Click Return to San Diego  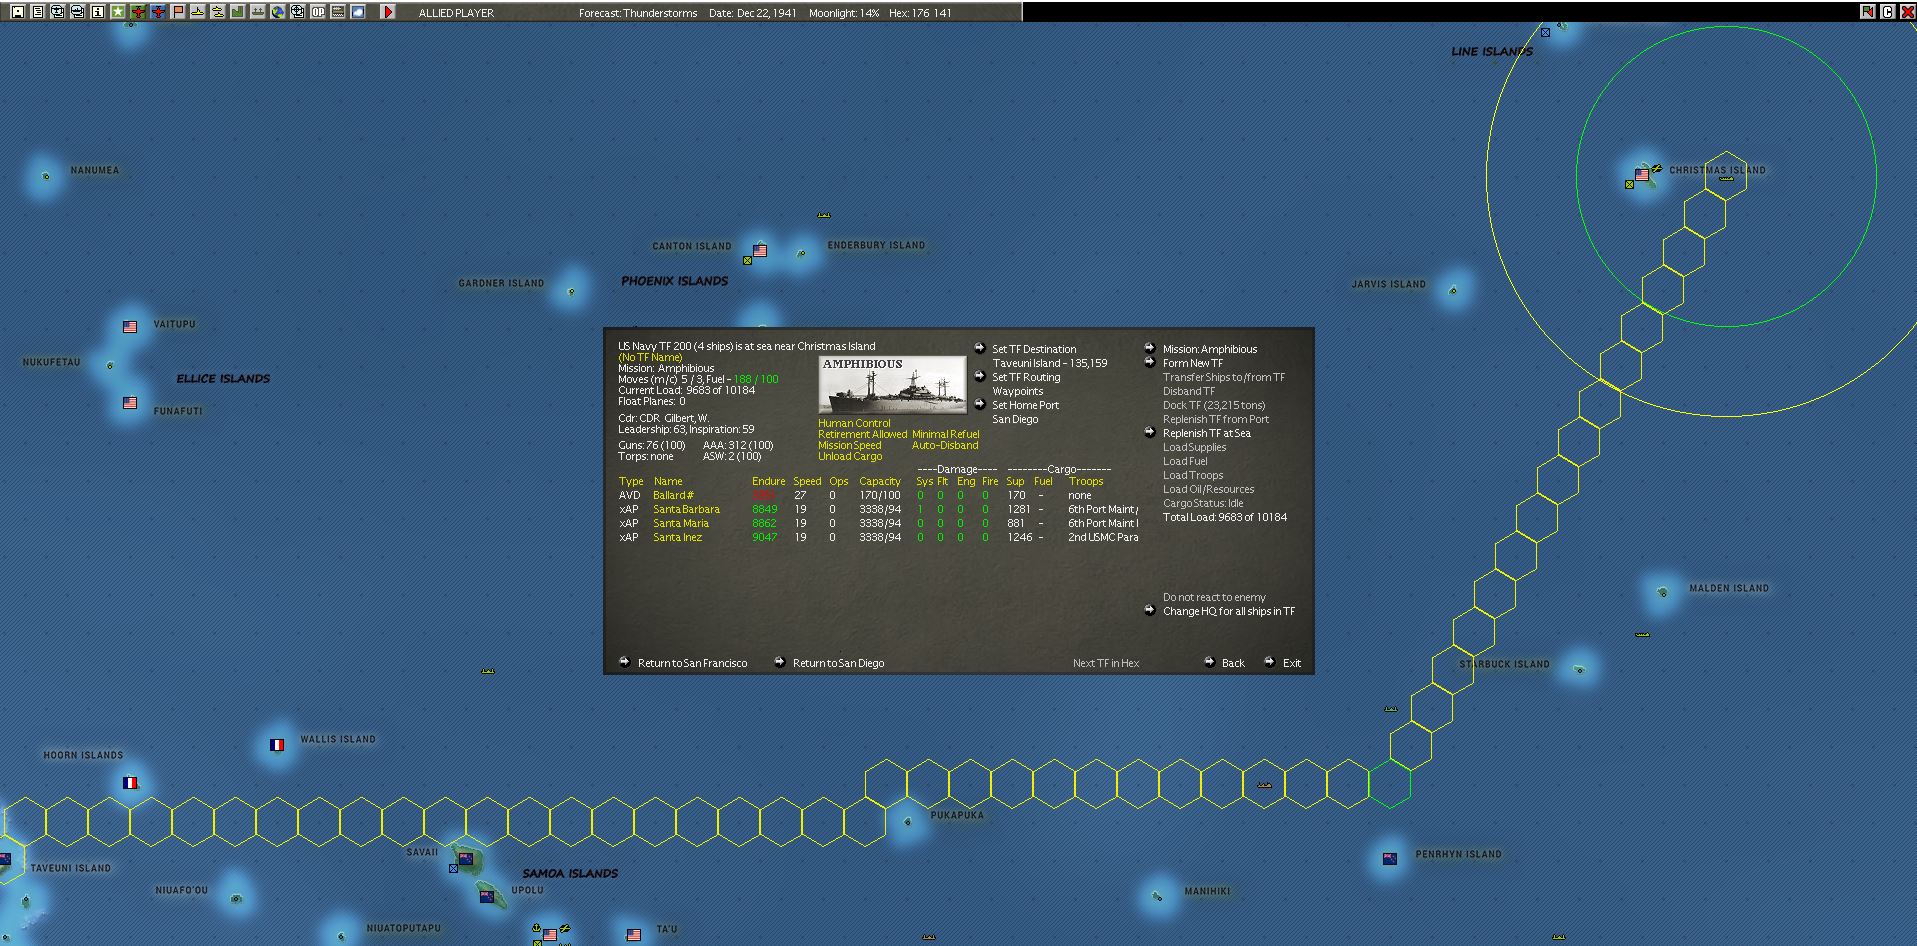(838, 663)
